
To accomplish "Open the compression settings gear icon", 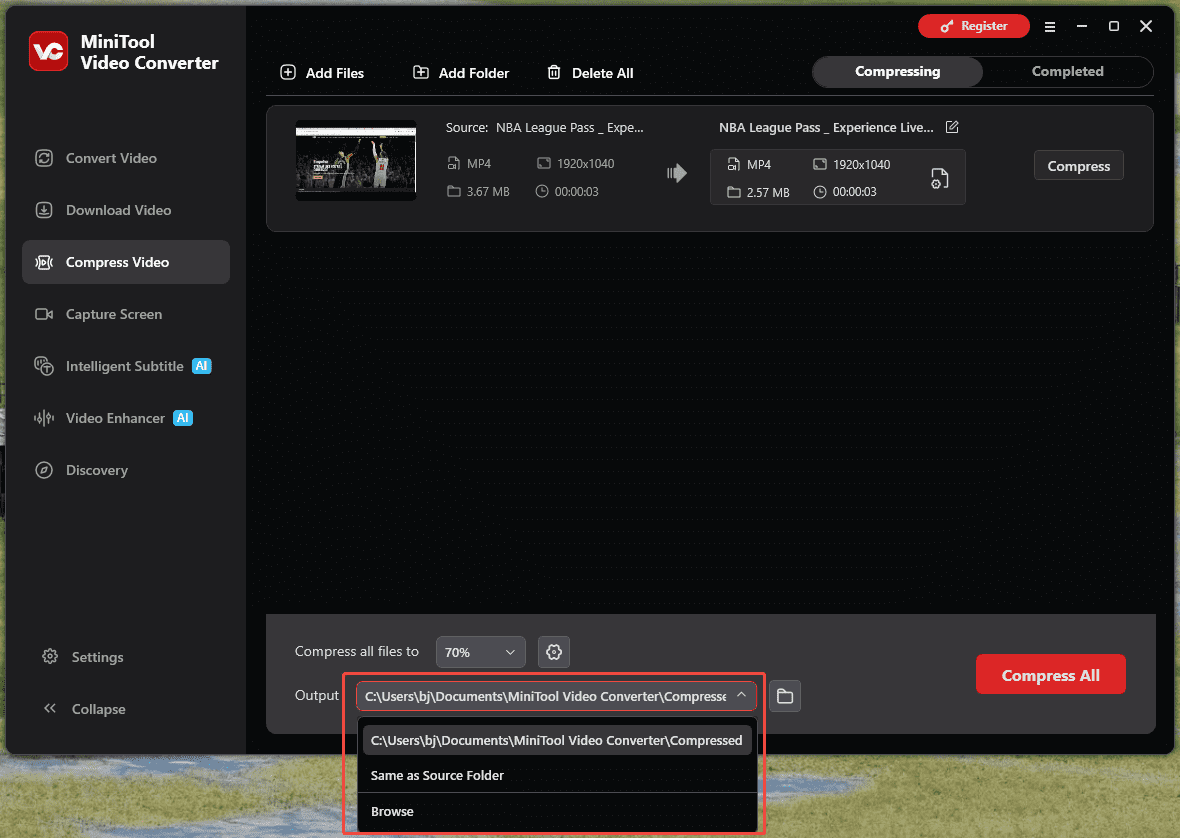I will click(x=554, y=651).
